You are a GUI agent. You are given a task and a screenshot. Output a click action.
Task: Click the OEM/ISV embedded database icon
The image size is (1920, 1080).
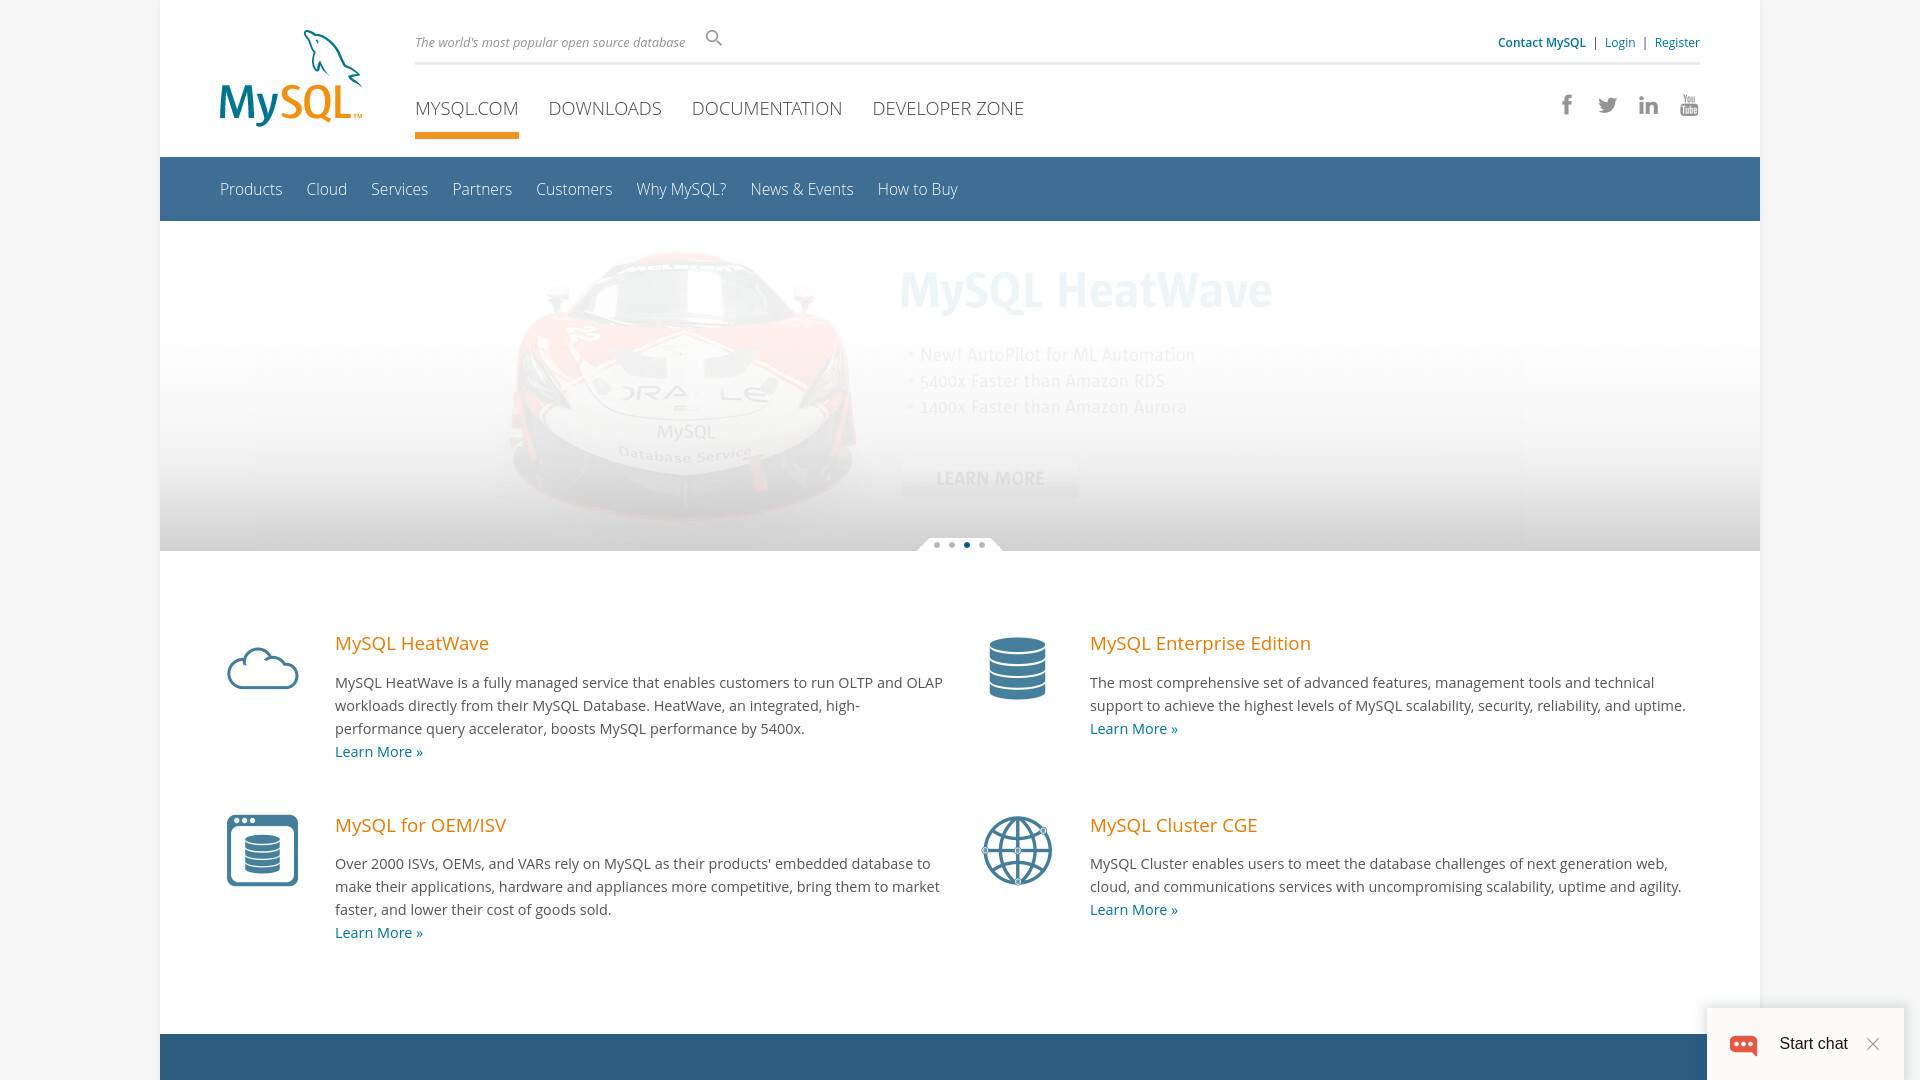click(x=262, y=850)
